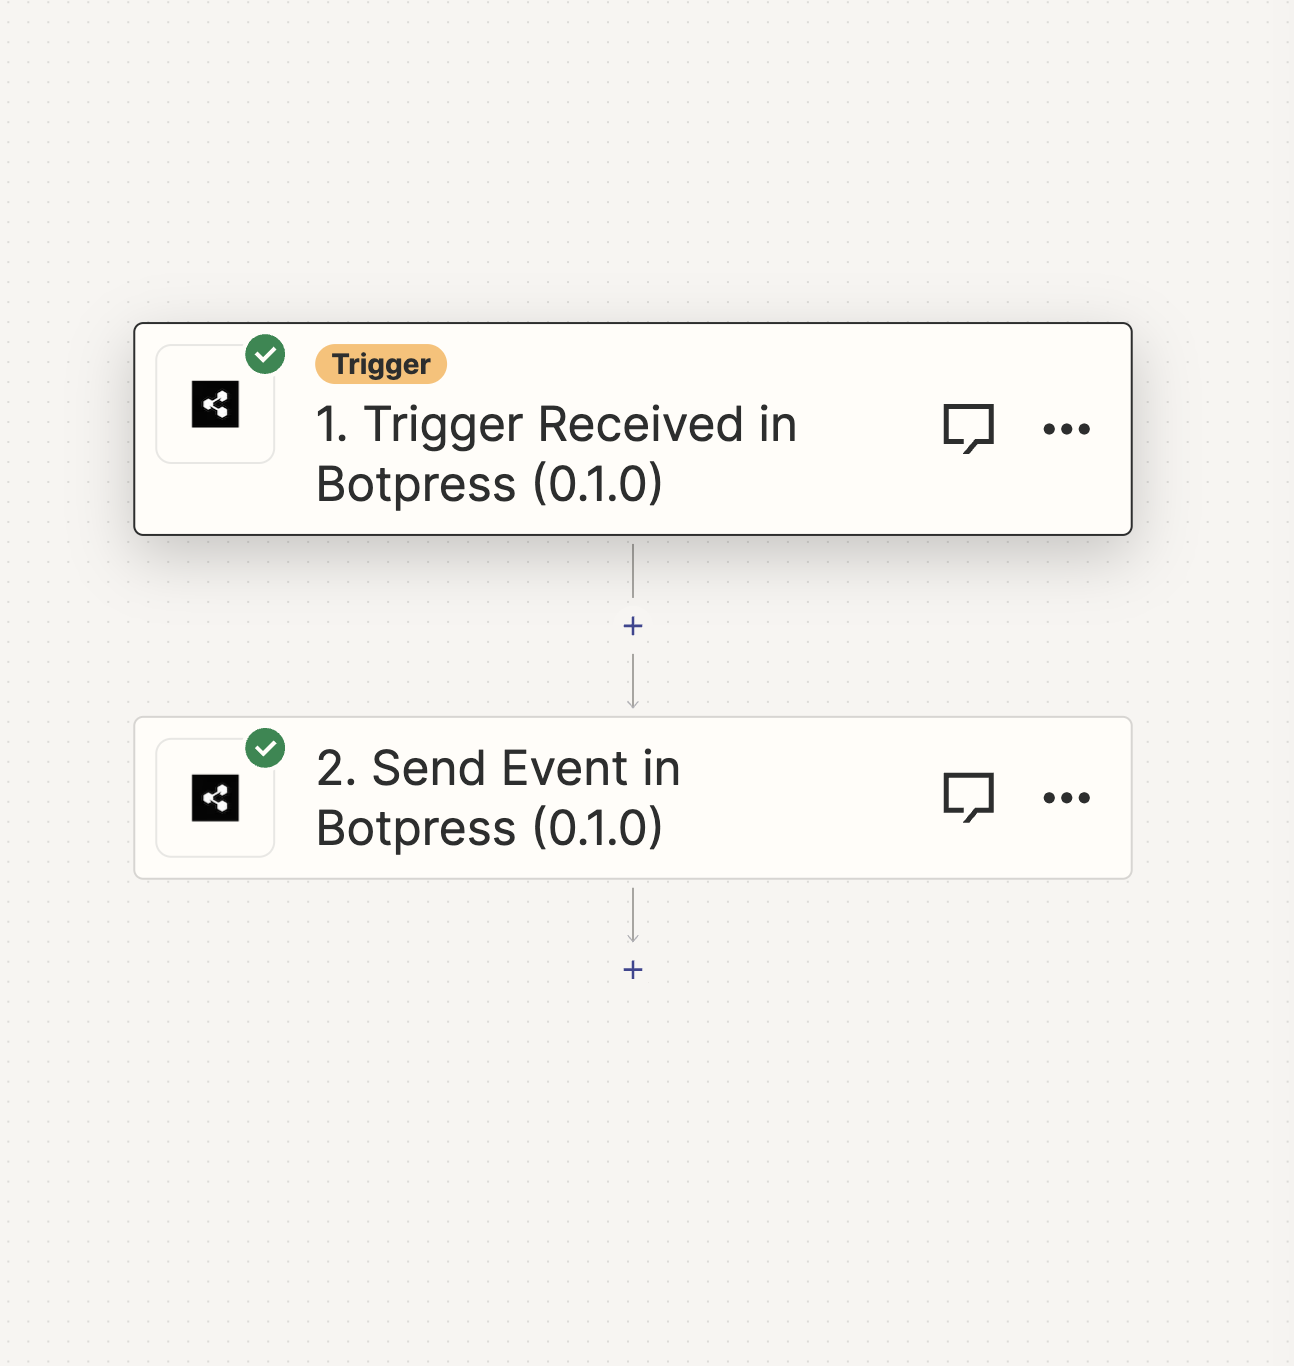Click green checkmark status on Send Event step
The width and height of the screenshot is (1294, 1366).
265,748
